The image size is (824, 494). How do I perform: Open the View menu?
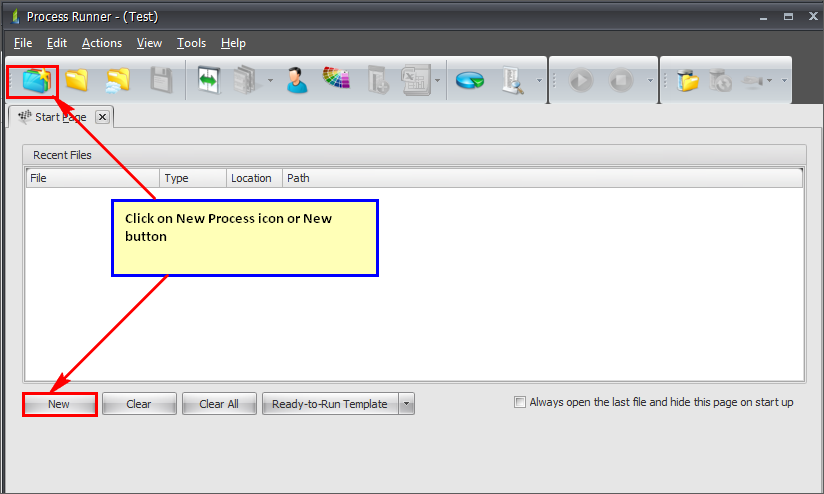149,43
